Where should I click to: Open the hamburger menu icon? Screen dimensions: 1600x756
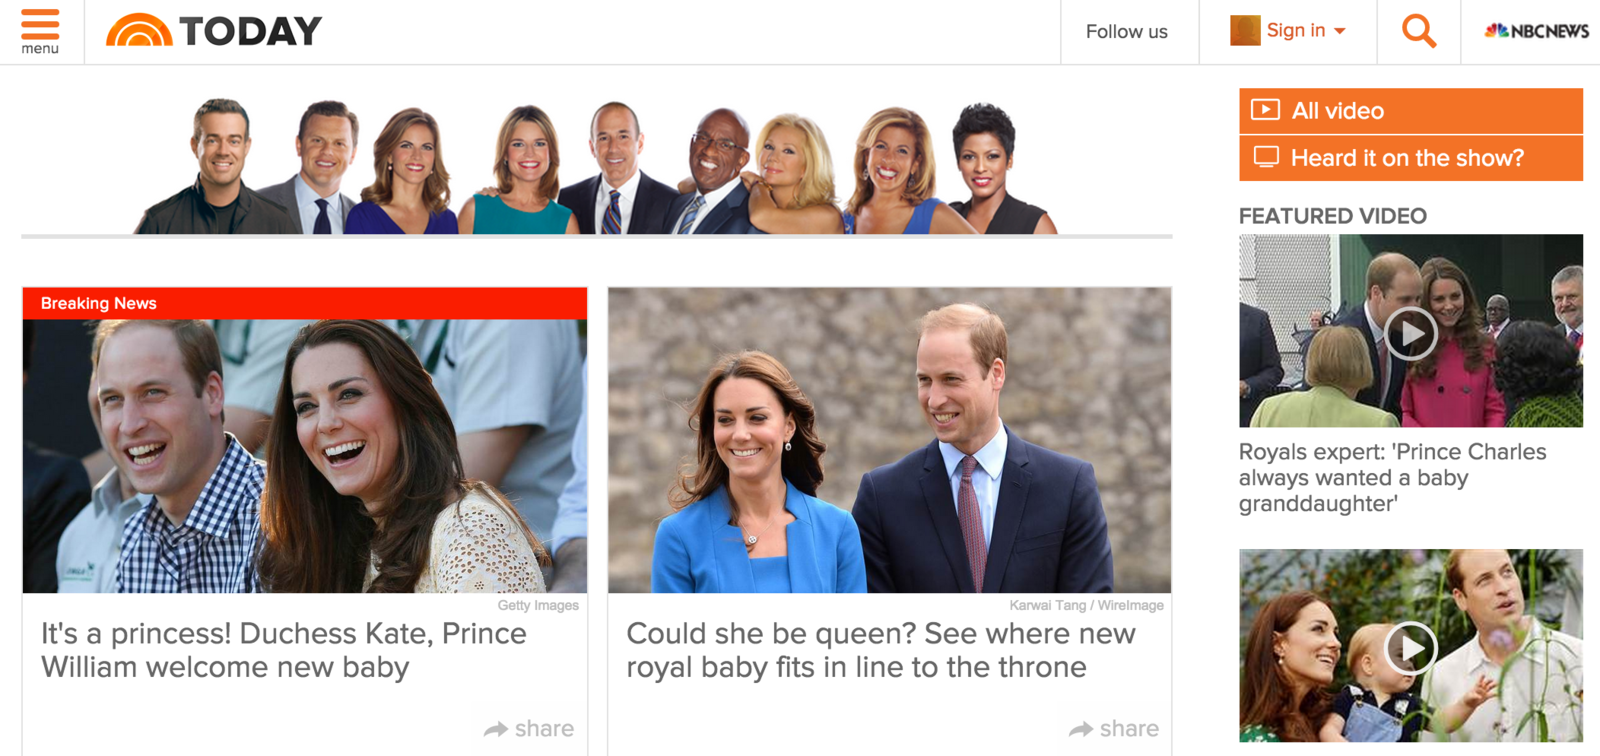point(40,31)
